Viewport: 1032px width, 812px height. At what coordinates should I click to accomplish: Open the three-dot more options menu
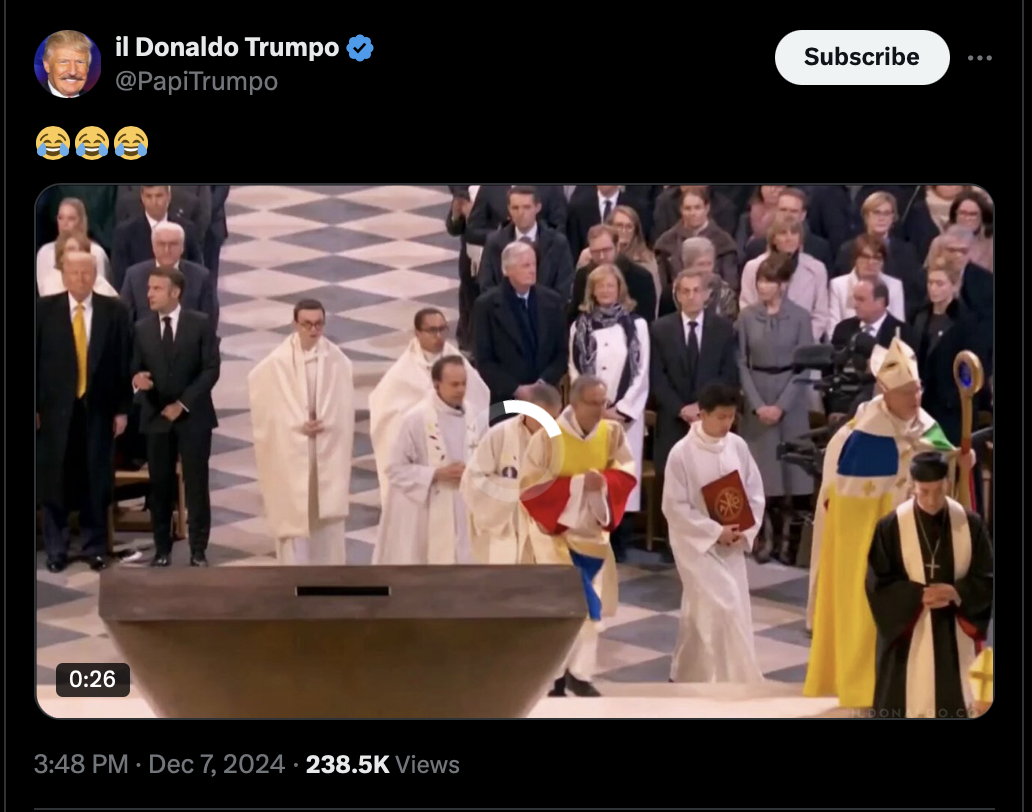[979, 58]
